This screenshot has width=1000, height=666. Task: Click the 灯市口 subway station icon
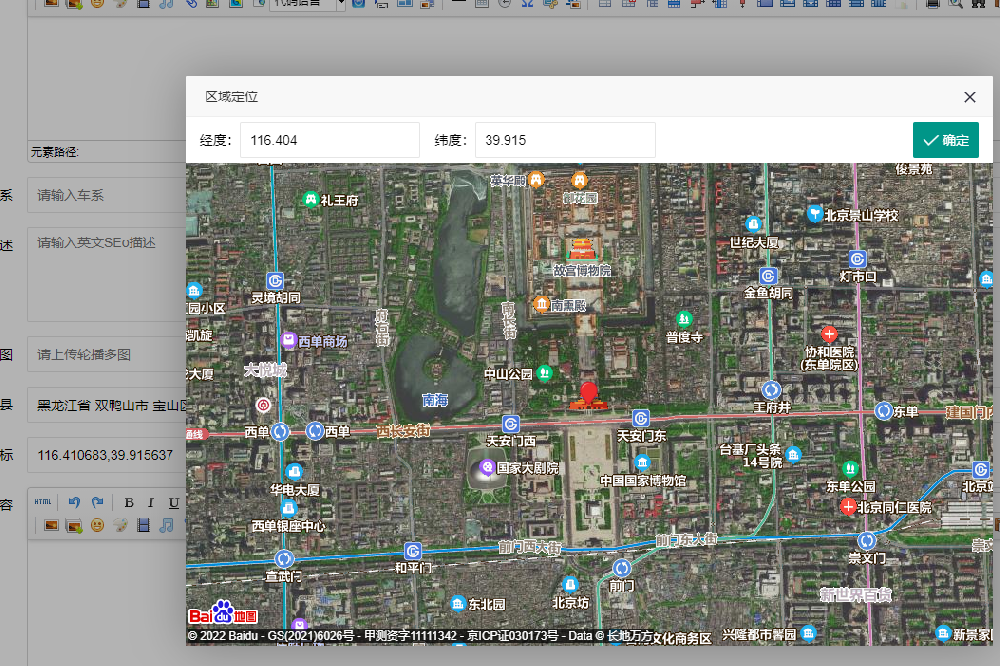(x=857, y=258)
